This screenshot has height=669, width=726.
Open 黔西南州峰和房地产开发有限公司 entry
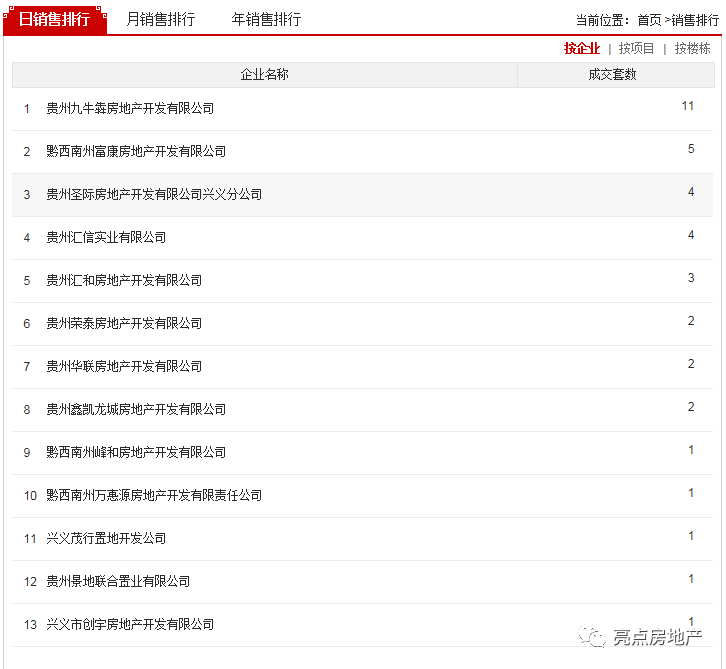point(136,452)
